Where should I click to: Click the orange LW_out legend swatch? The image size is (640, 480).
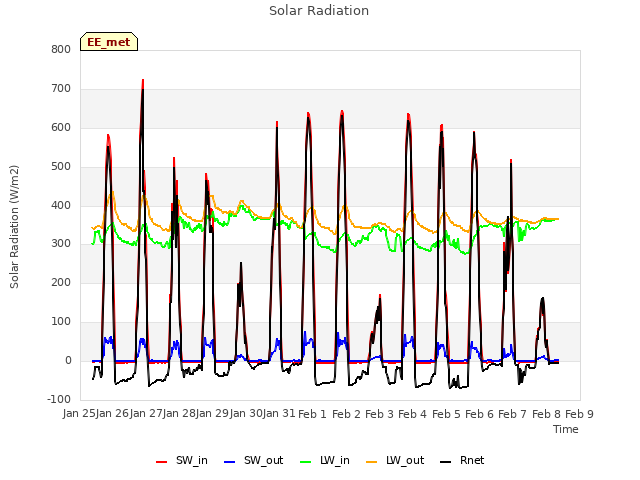click(372, 462)
